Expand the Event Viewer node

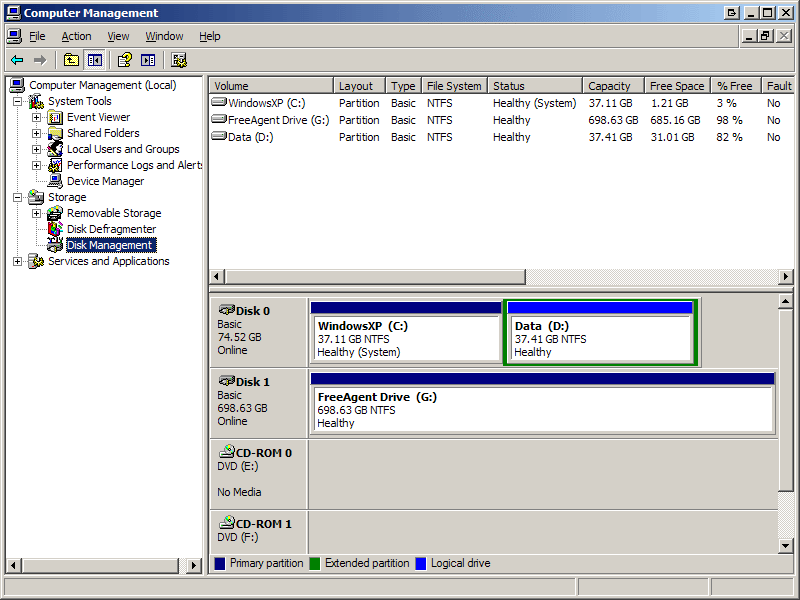click(x=37, y=117)
